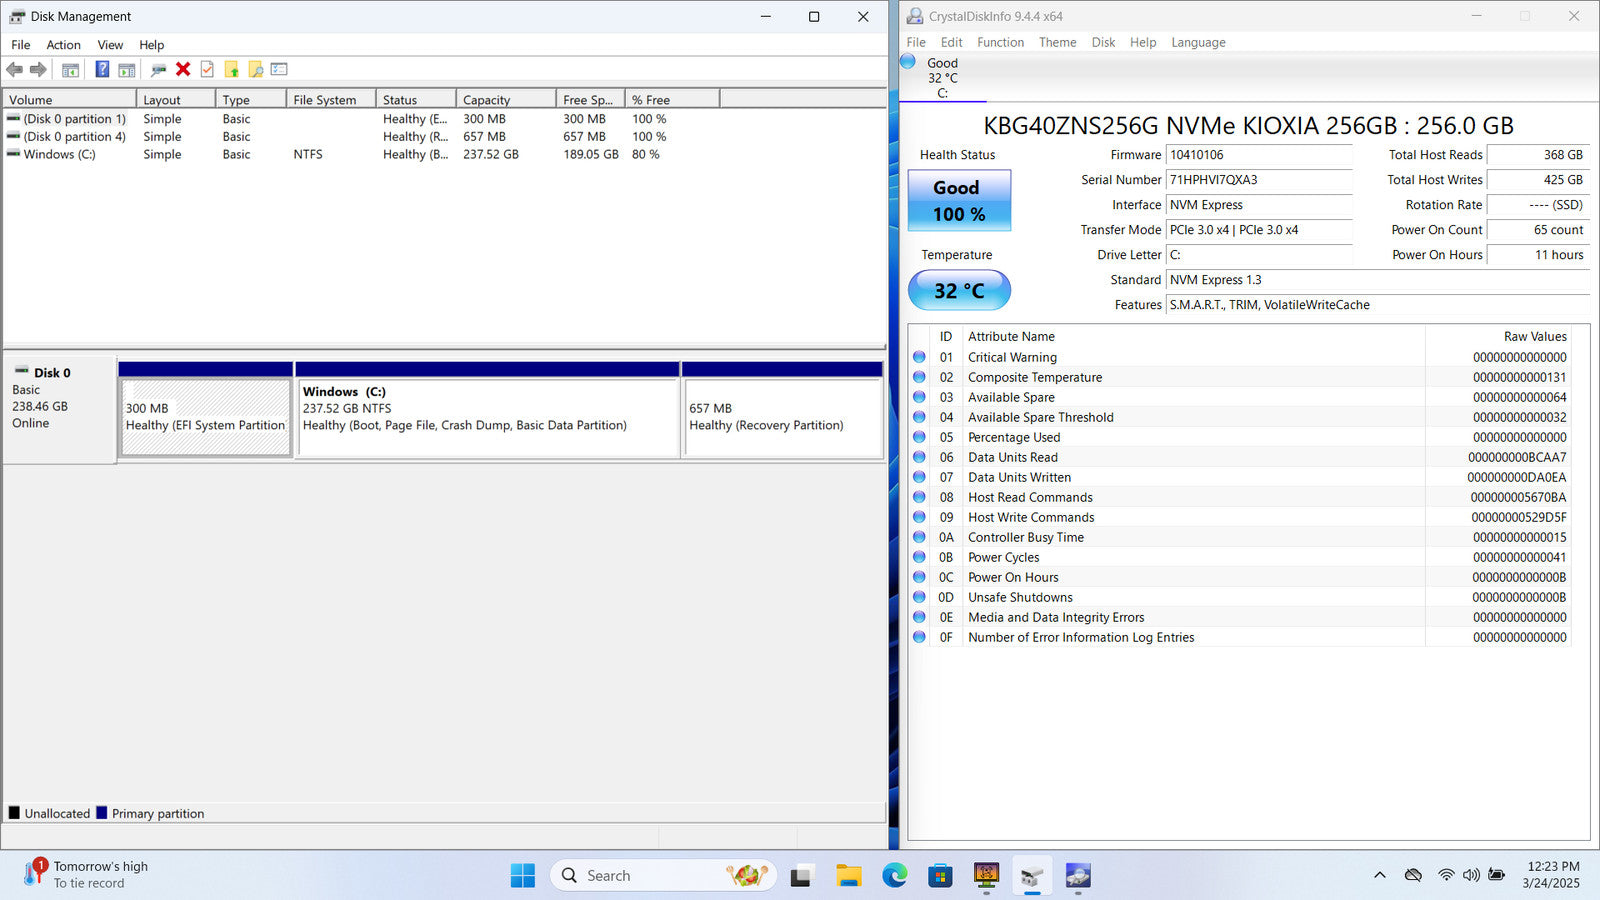Click the Status column header
Screen dimensions: 1600x900
click(416, 99)
